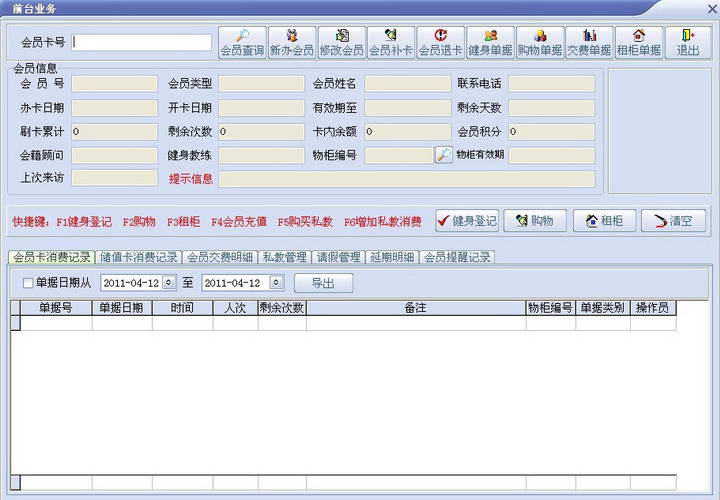
Task: Switch to 延期明细 tab
Action: [393, 257]
